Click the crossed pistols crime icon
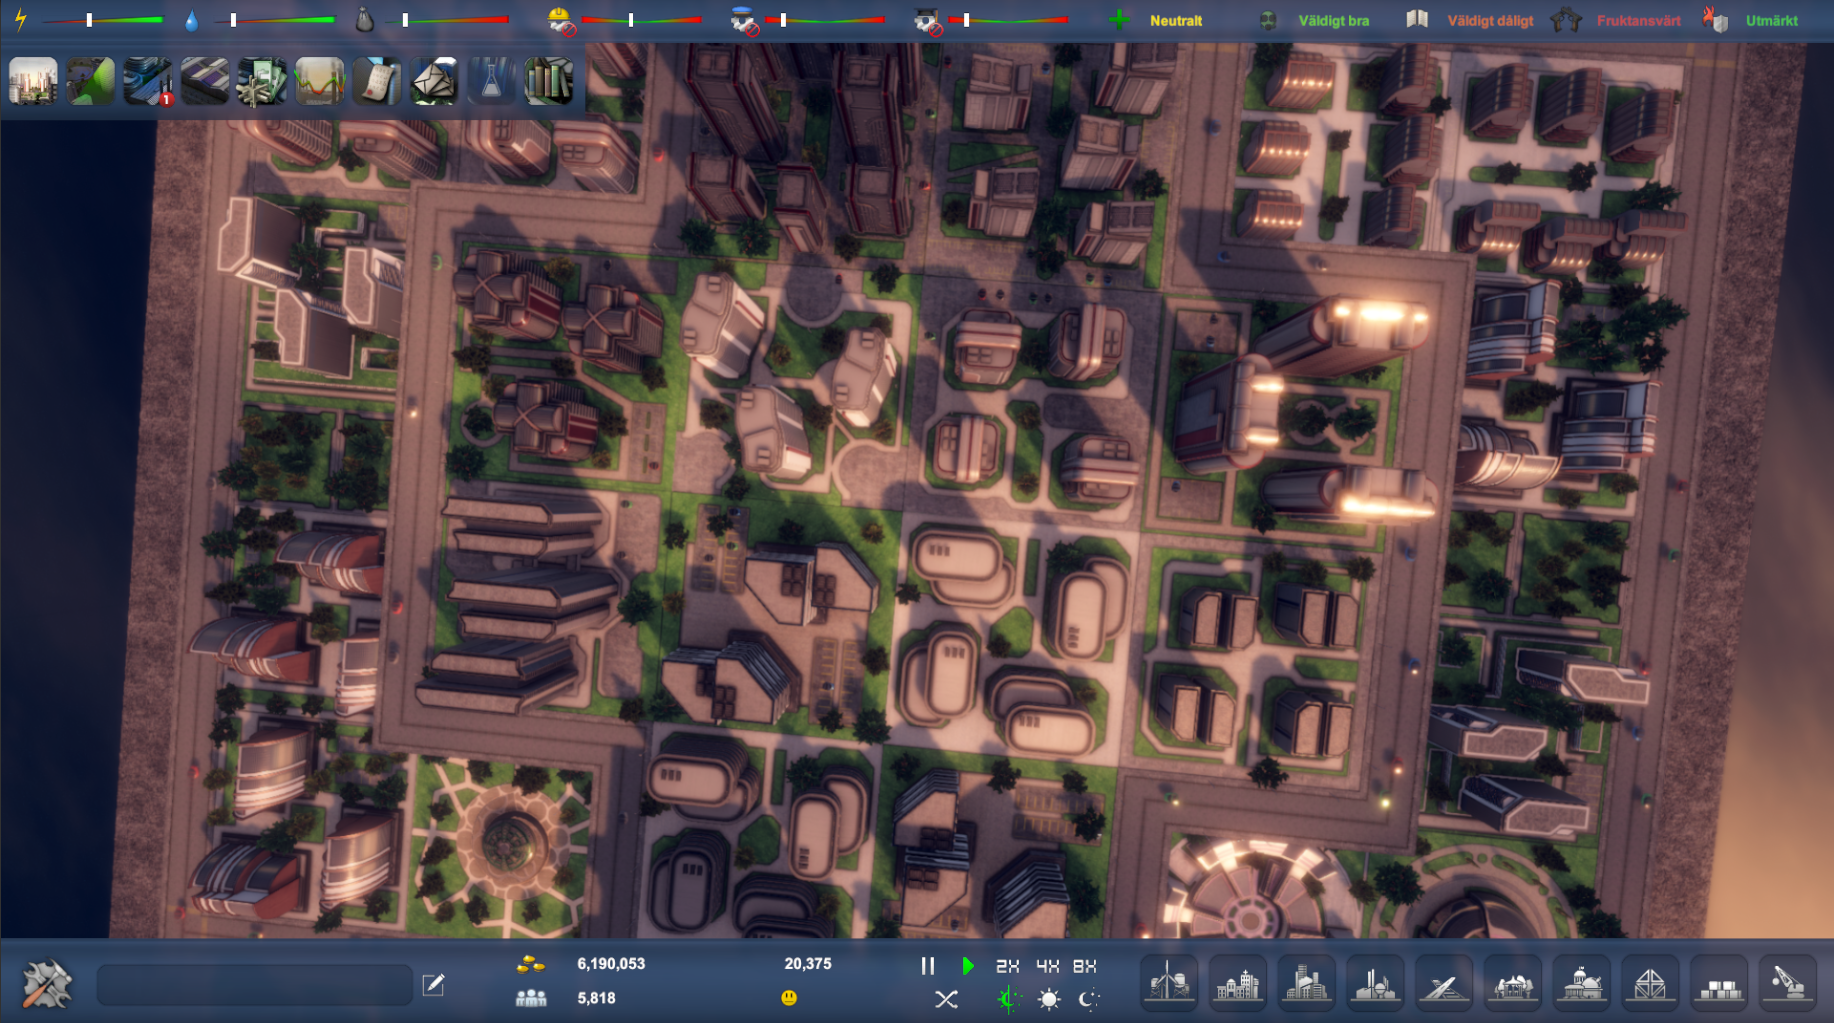This screenshot has width=1834, height=1023. click(x=1566, y=19)
